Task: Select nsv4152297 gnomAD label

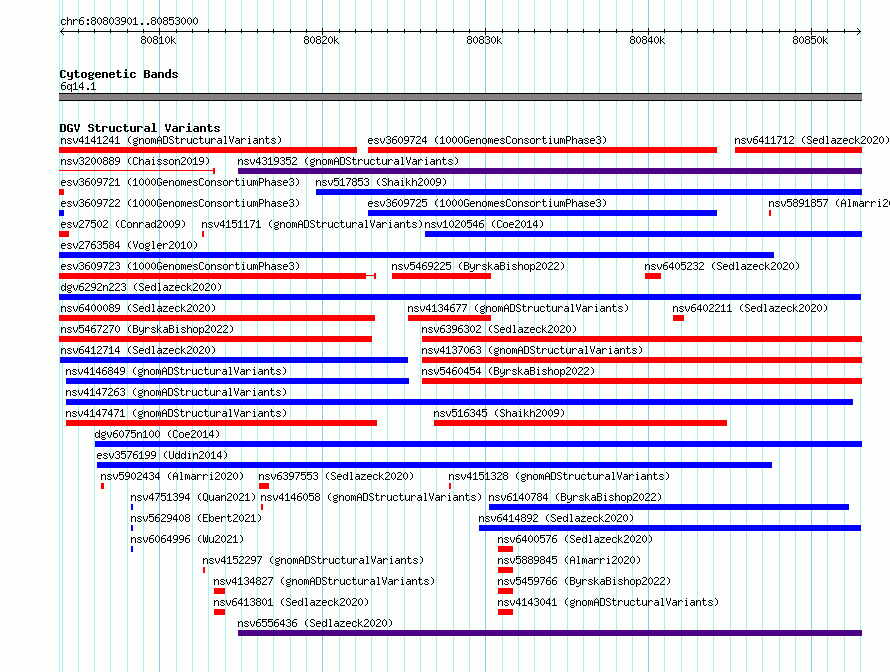Action: 313,560
